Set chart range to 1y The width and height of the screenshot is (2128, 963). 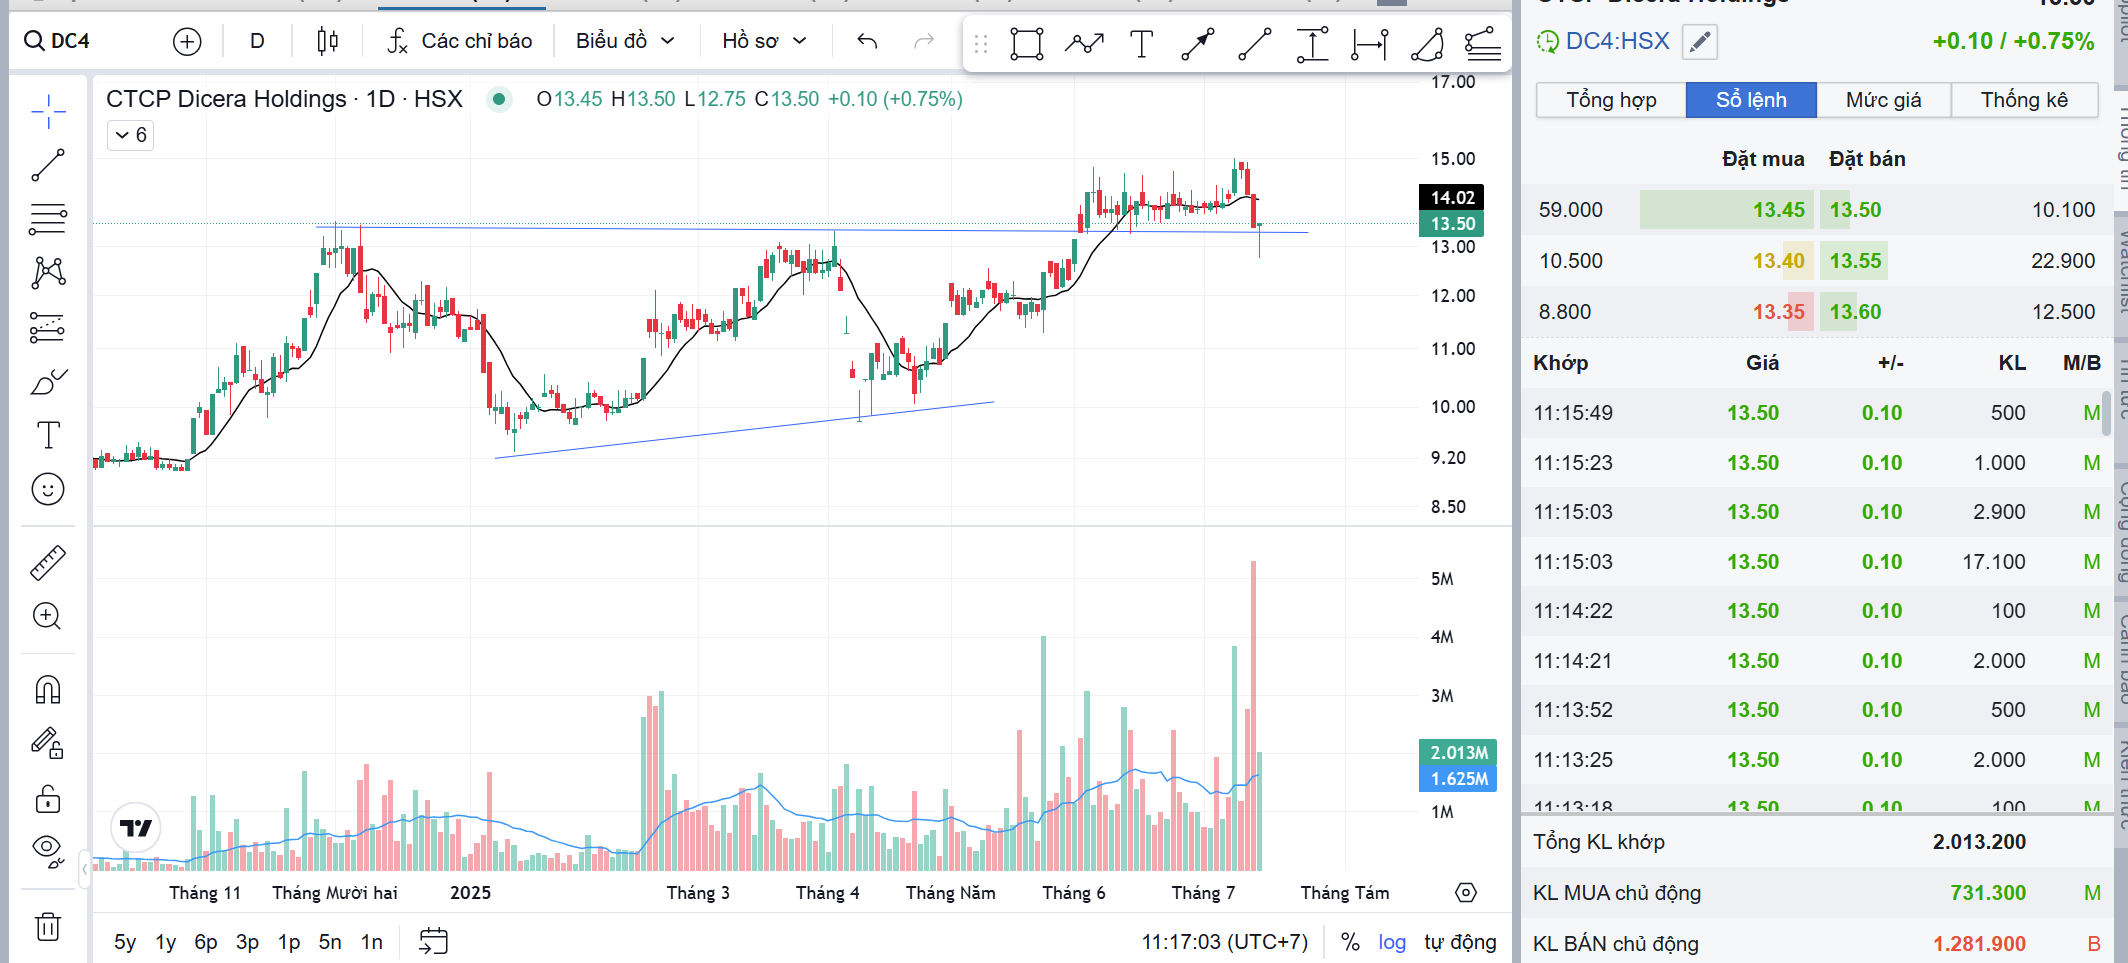165,942
